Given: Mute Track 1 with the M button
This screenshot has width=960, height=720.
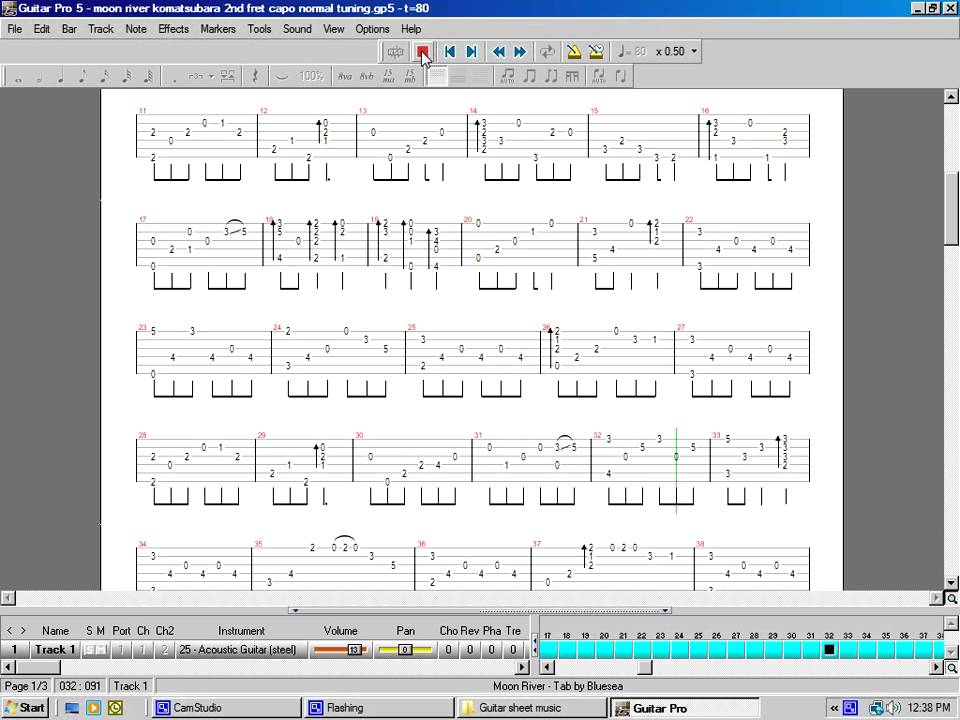Looking at the screenshot, I should click(100, 650).
